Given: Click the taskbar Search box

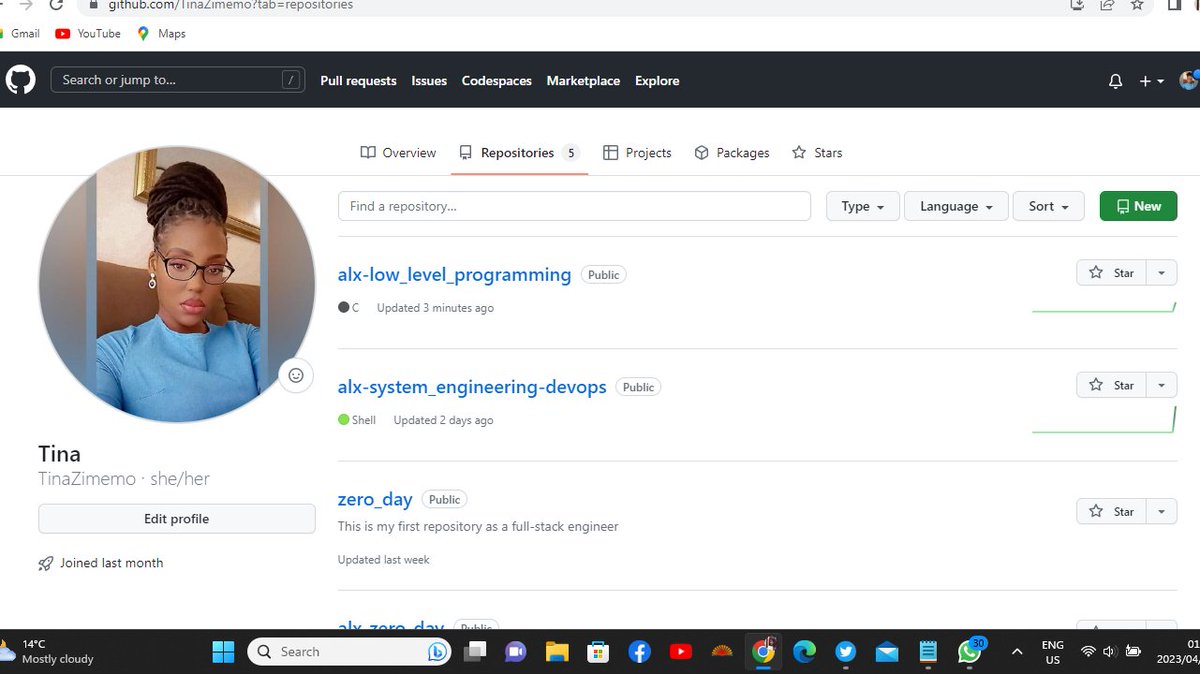Looking at the screenshot, I should [350, 652].
